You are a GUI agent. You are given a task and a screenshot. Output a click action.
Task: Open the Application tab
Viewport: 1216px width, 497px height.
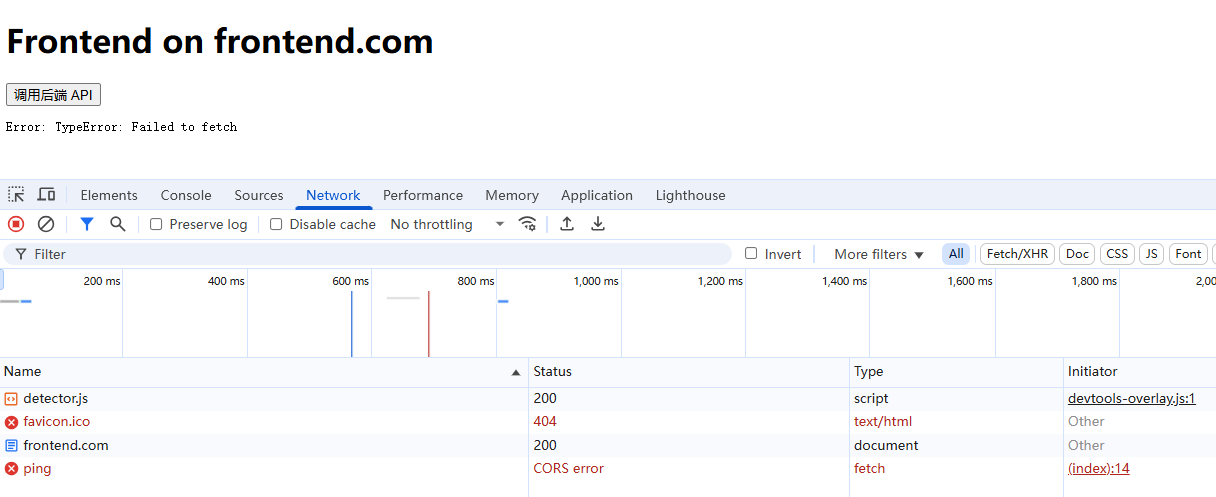596,195
